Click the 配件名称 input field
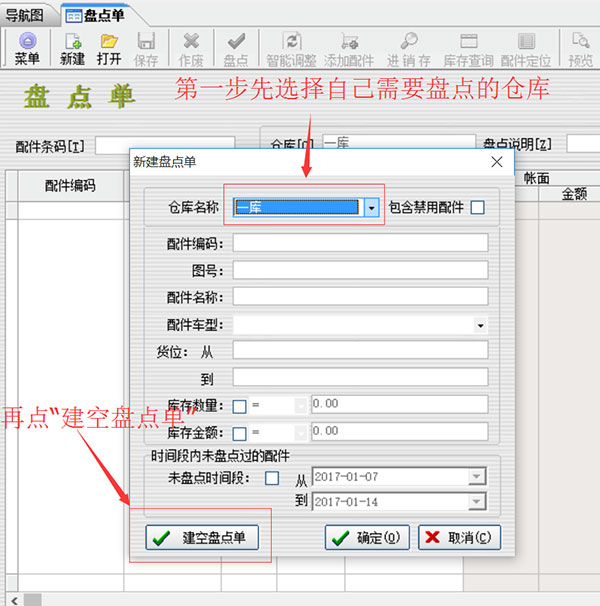The width and height of the screenshot is (600, 606). [360, 297]
